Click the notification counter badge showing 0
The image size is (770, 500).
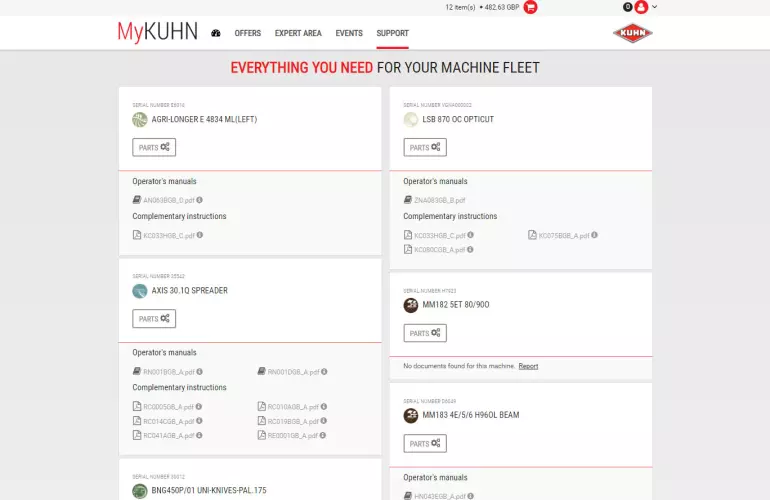[x=628, y=7]
